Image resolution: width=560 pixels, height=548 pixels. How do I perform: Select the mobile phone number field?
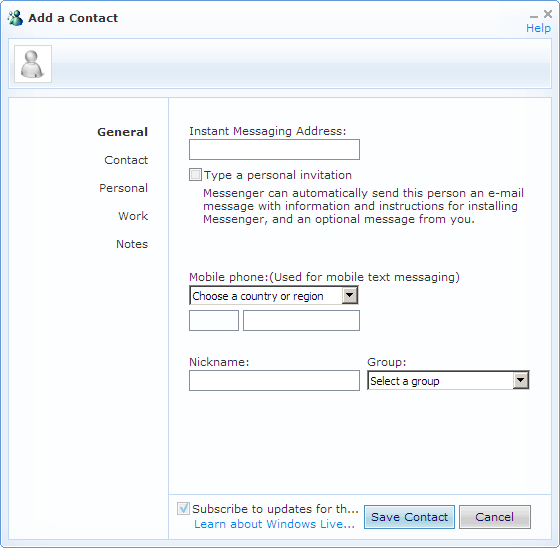click(x=301, y=320)
